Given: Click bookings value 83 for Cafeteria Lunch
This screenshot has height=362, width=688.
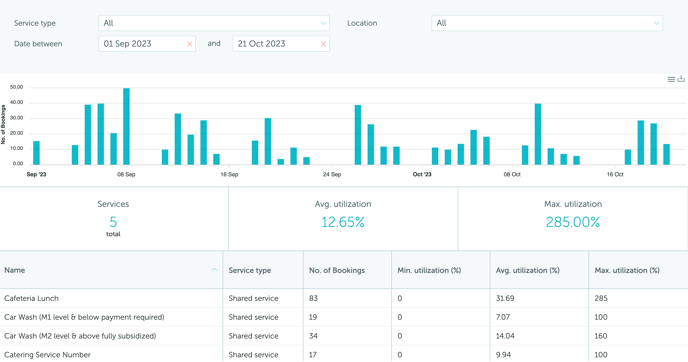Looking at the screenshot, I should coord(313,298).
